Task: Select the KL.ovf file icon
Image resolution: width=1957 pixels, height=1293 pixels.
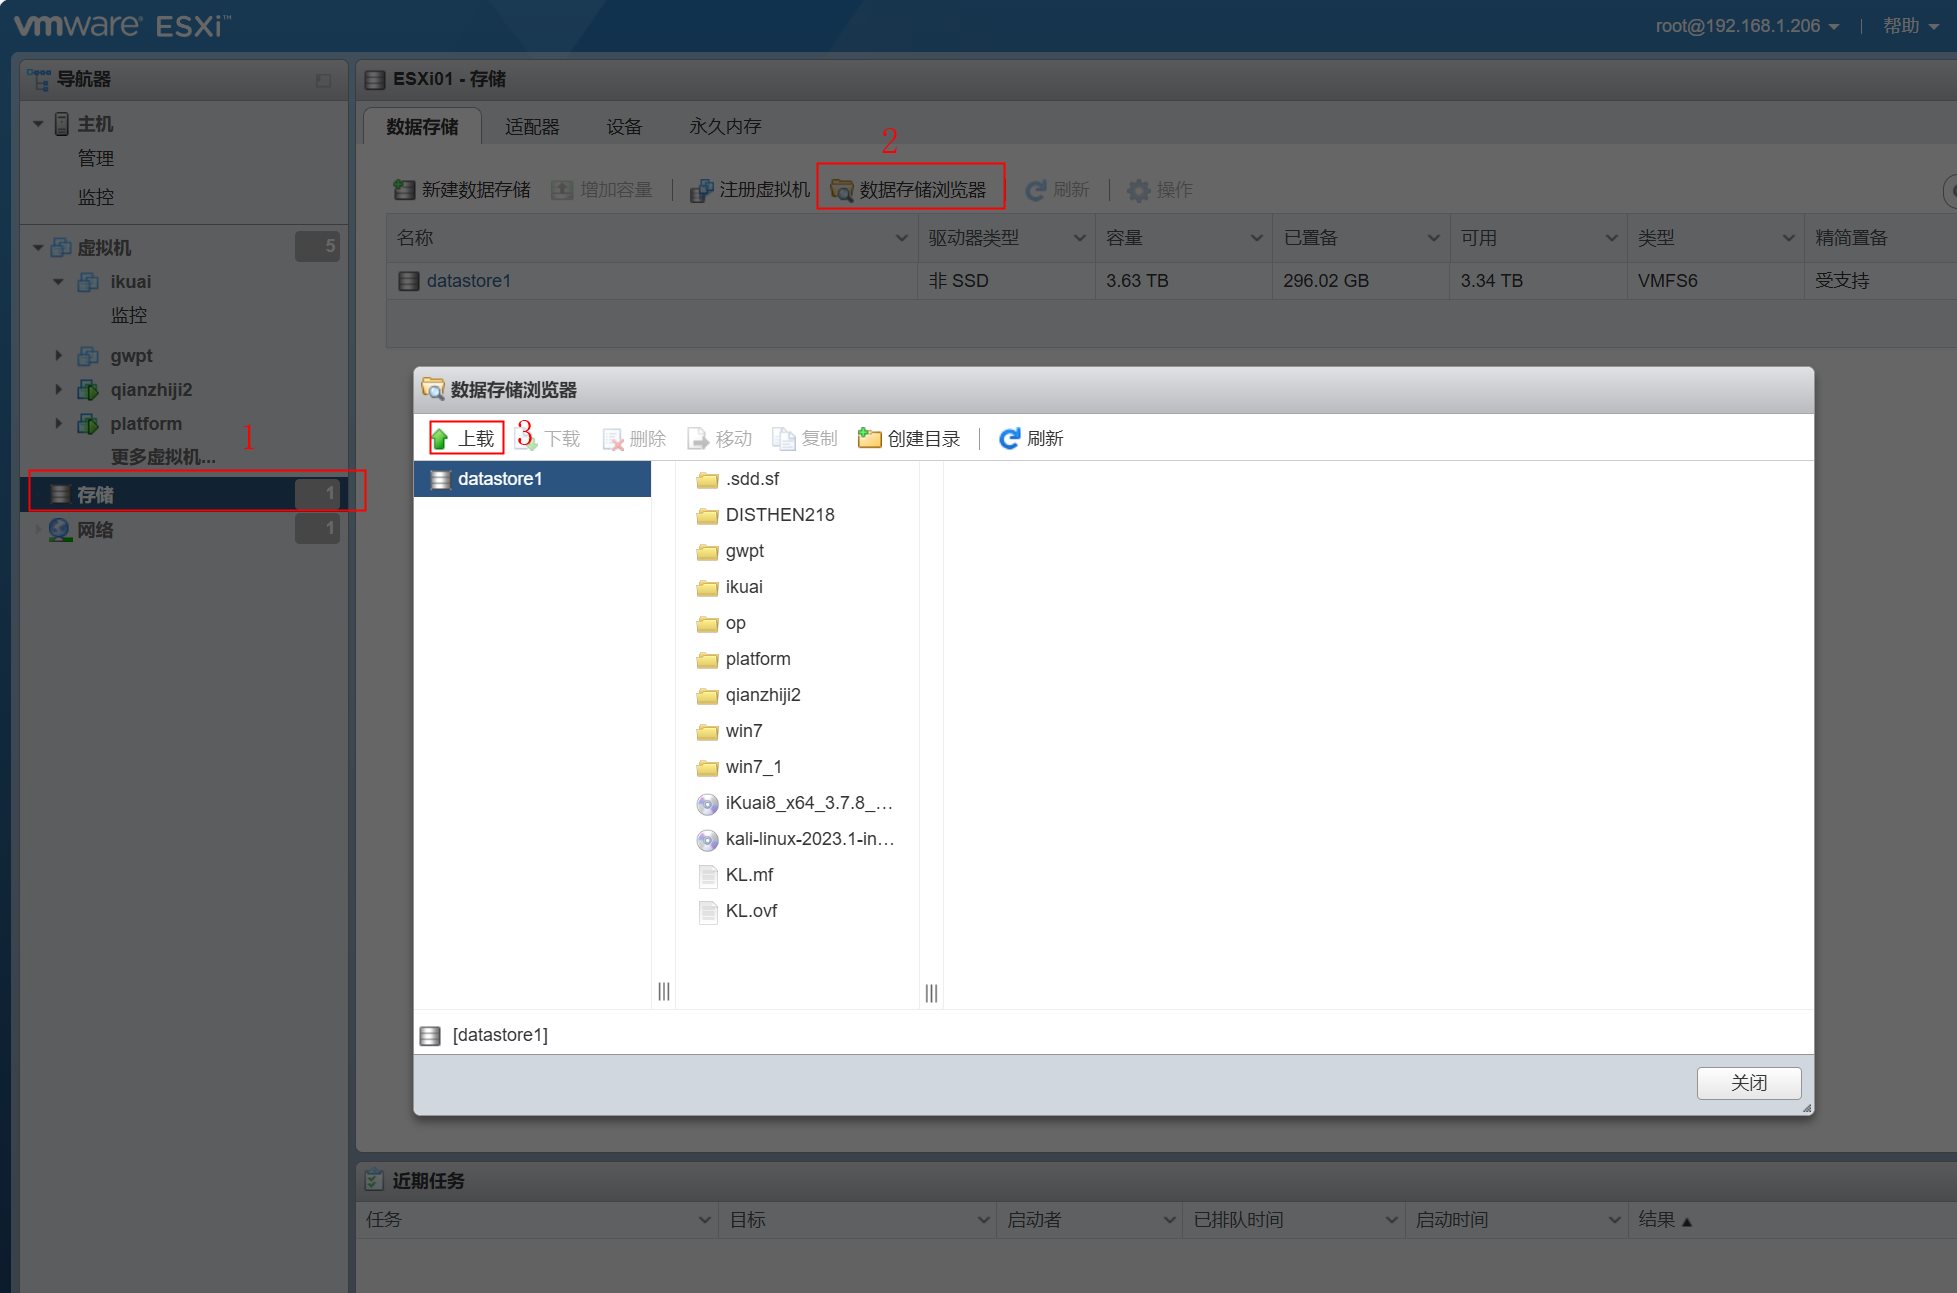Action: coord(708,912)
